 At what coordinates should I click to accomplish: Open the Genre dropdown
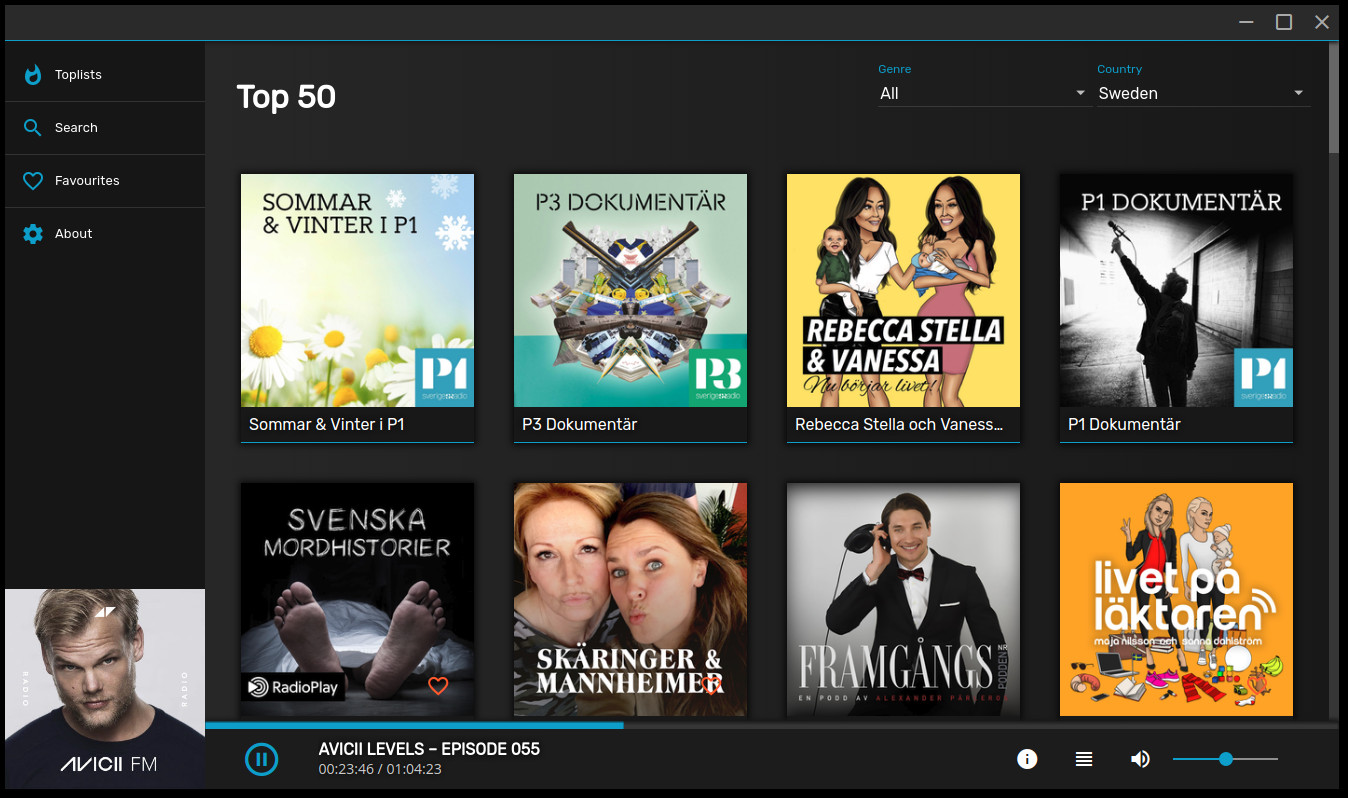pos(983,93)
